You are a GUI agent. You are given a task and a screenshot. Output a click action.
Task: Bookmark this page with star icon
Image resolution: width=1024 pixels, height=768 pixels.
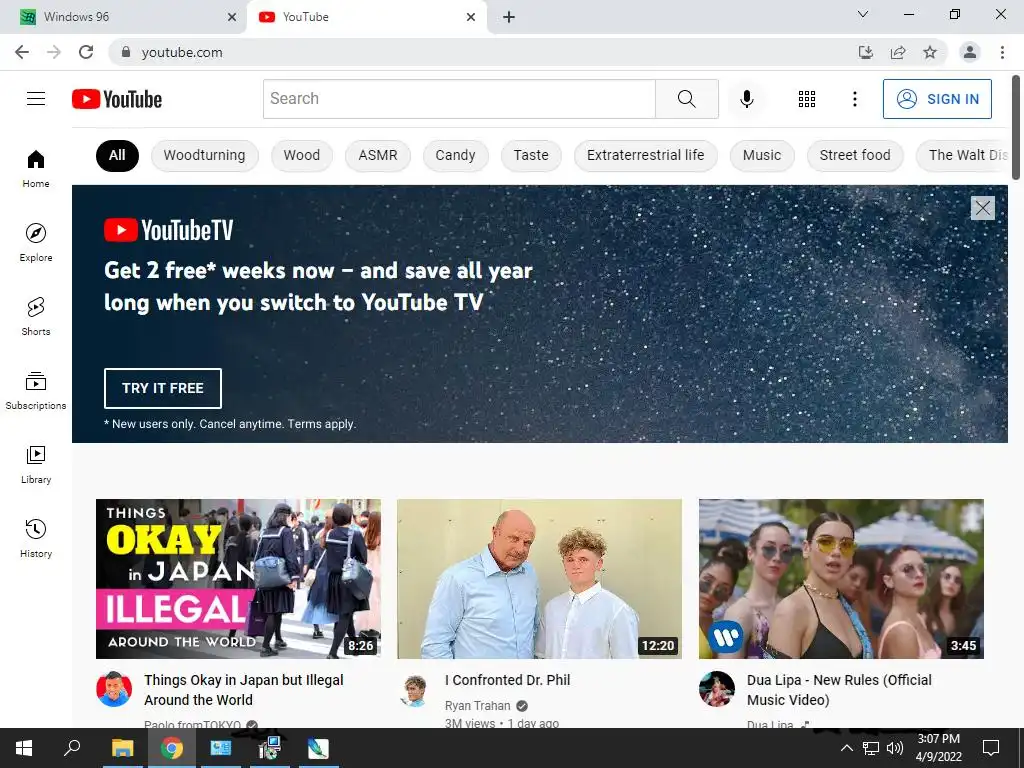pos(930,52)
